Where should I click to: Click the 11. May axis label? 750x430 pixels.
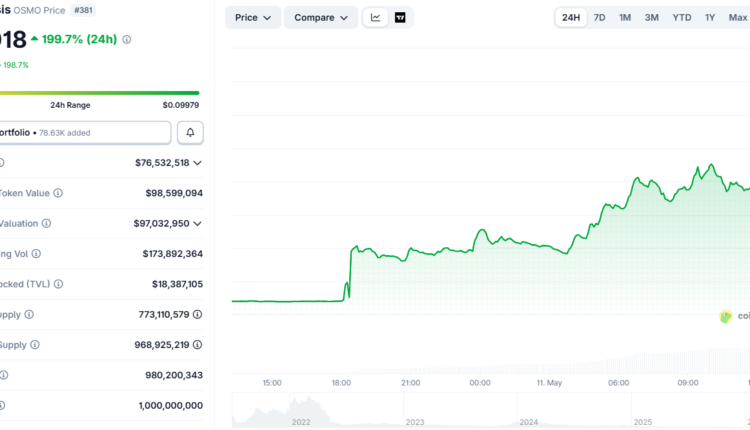[549, 383]
